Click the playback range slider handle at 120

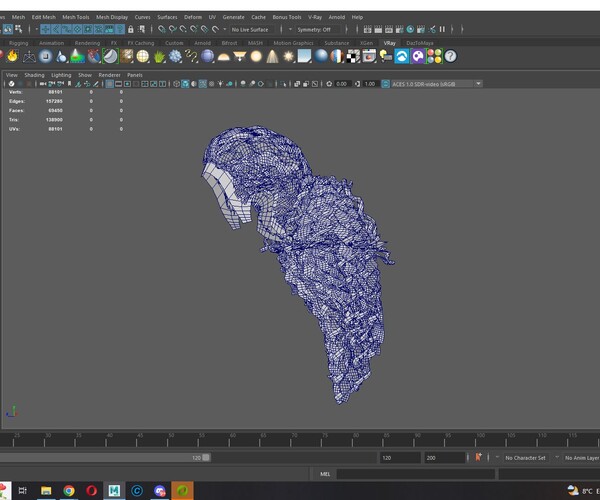coord(206,457)
